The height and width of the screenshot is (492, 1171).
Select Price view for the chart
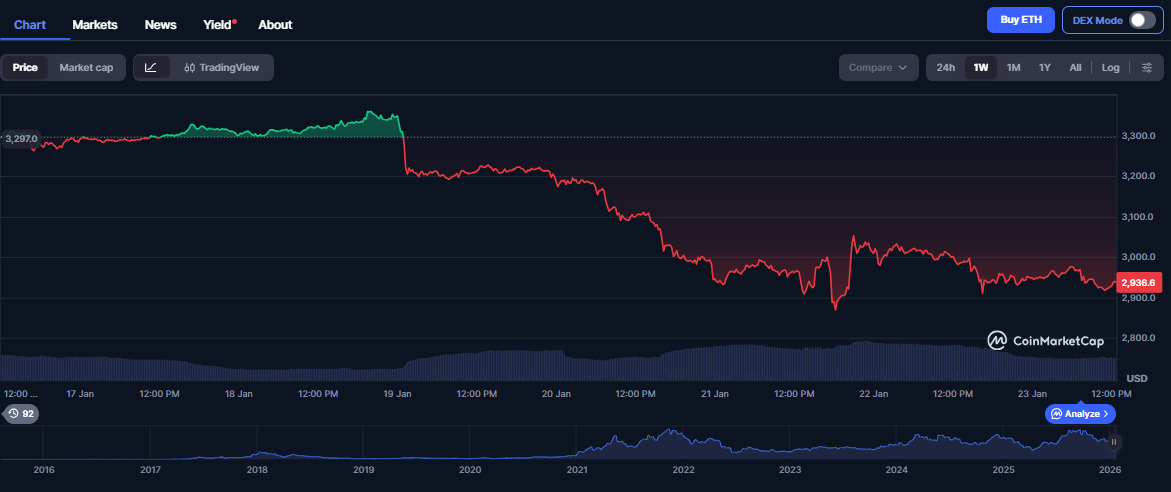coord(25,68)
